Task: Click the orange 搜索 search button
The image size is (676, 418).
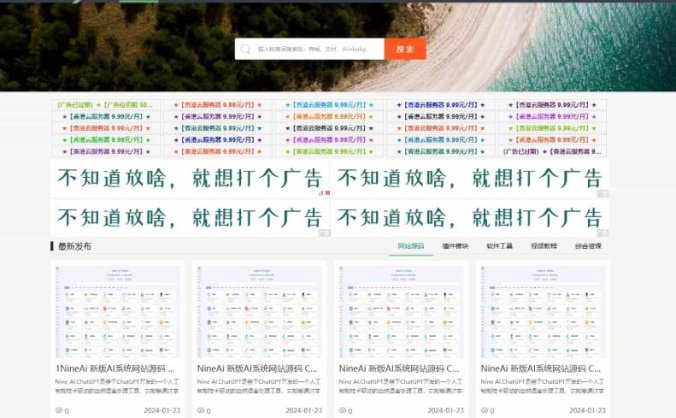Action: [405, 49]
